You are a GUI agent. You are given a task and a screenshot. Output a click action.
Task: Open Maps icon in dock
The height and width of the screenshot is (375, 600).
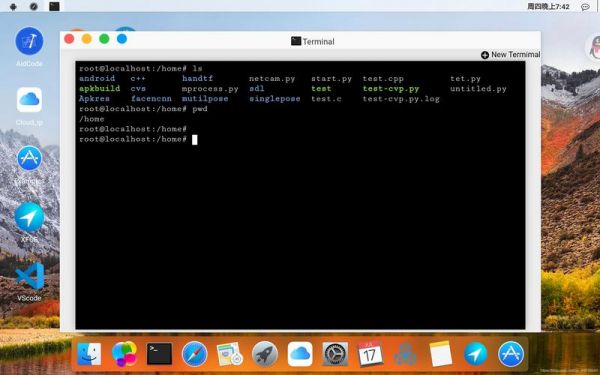pos(230,354)
